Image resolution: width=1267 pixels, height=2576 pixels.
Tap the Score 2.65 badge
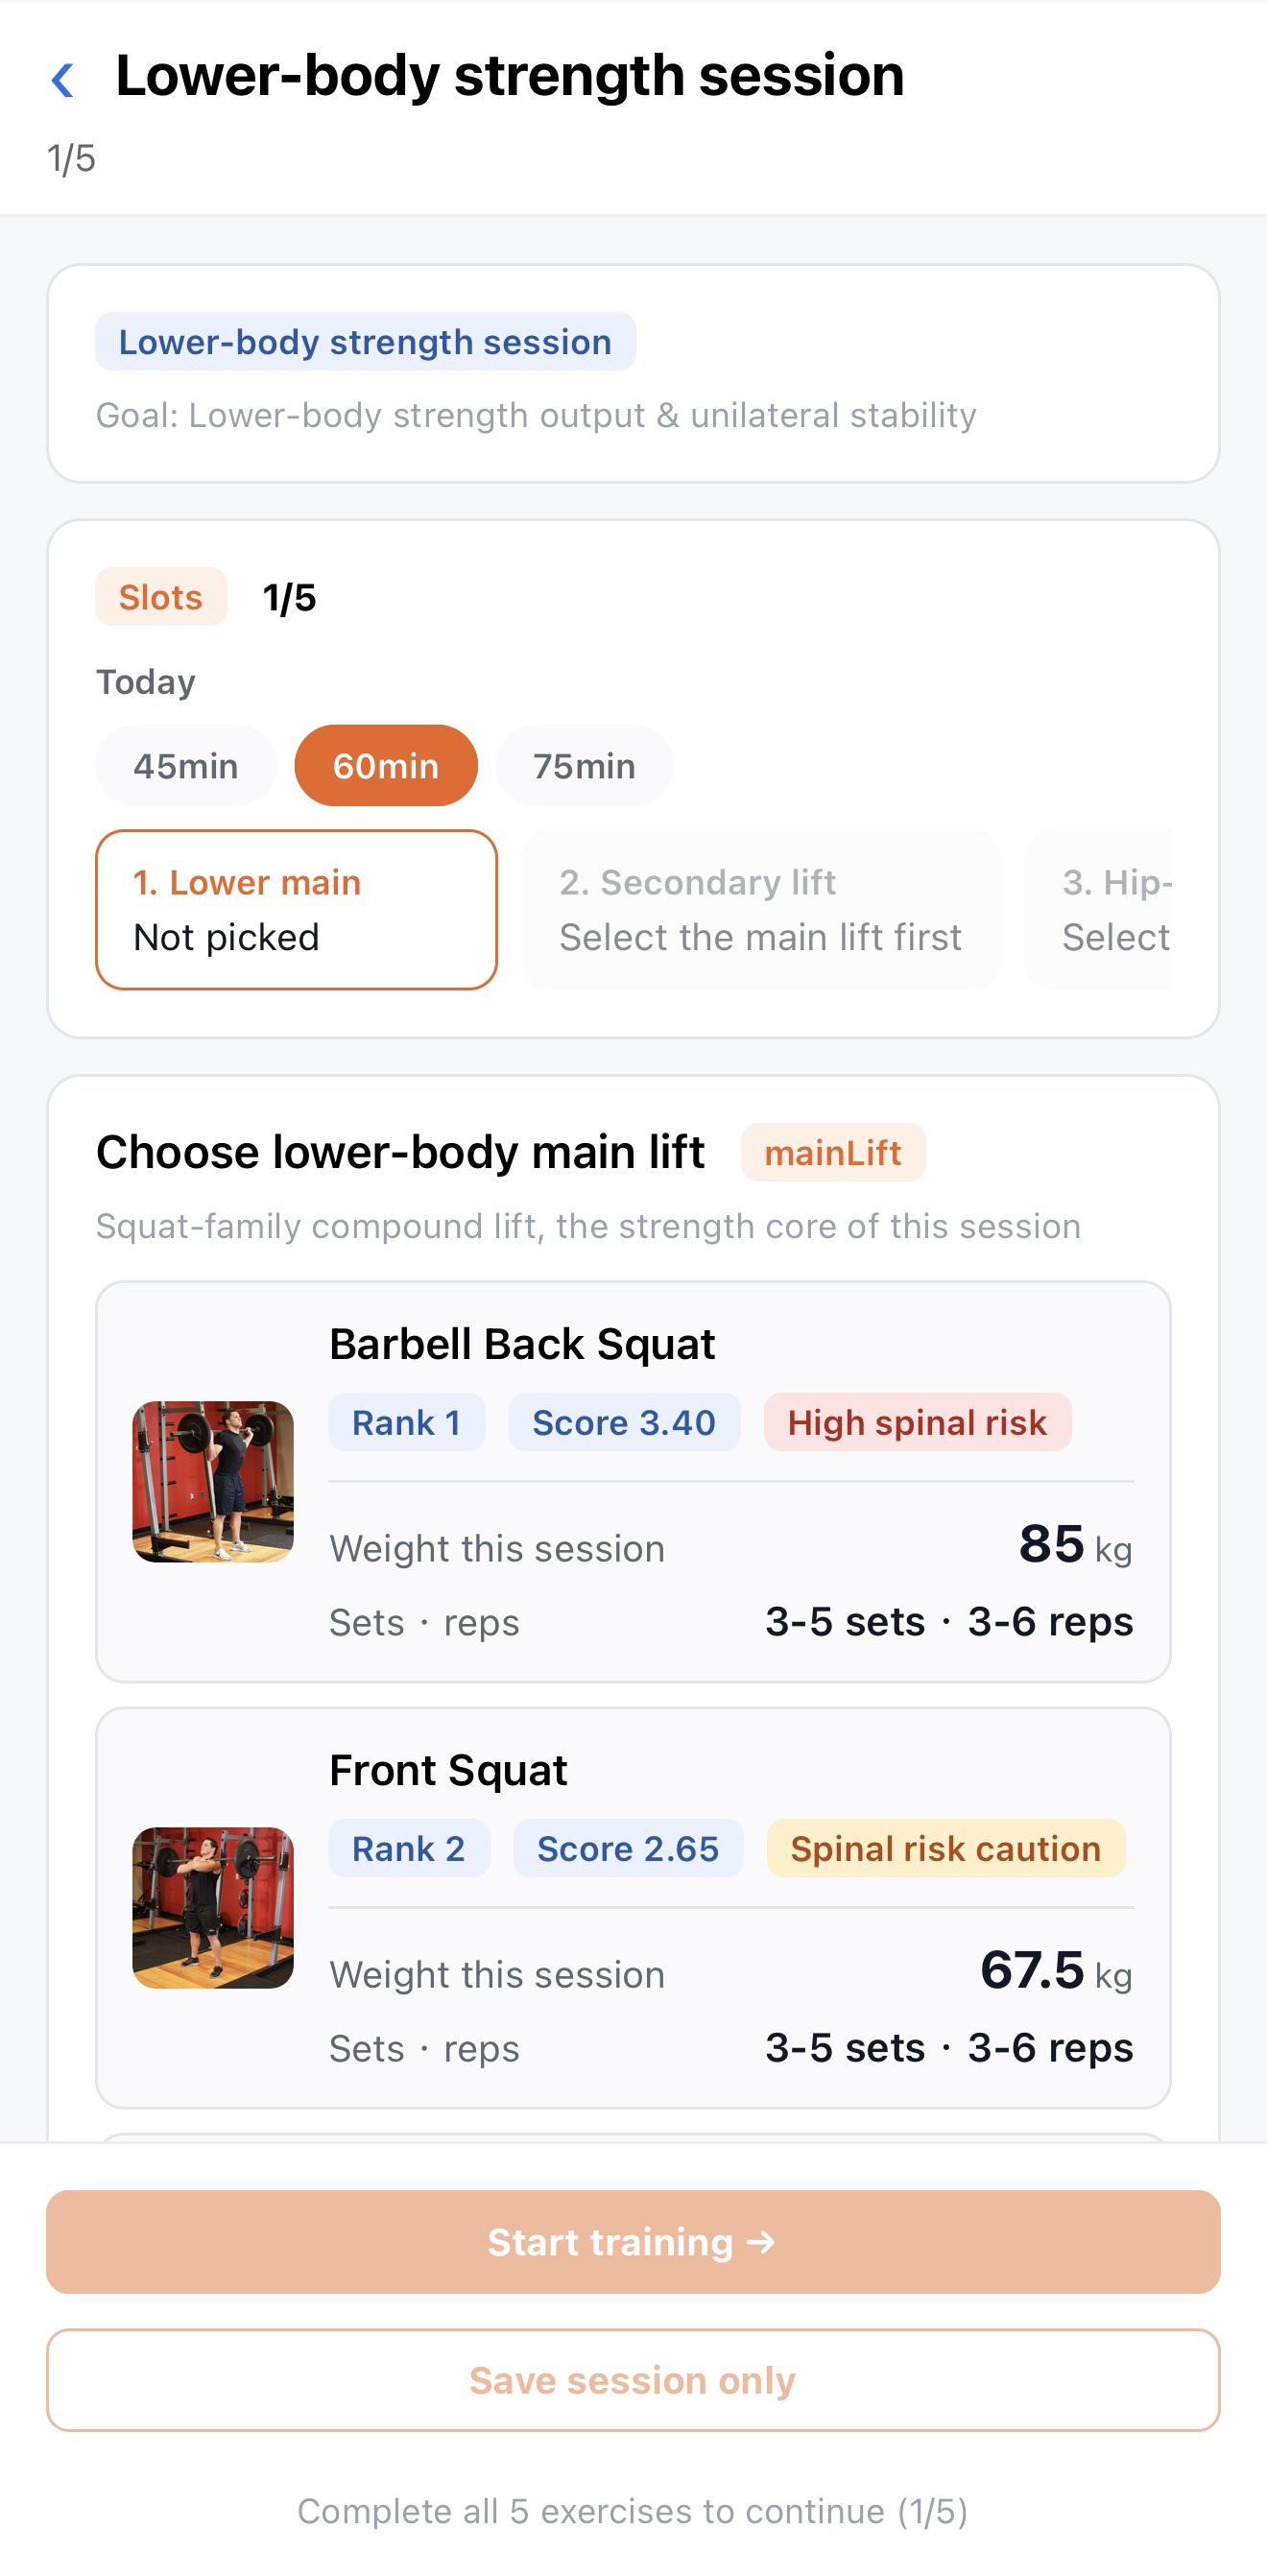point(628,1848)
